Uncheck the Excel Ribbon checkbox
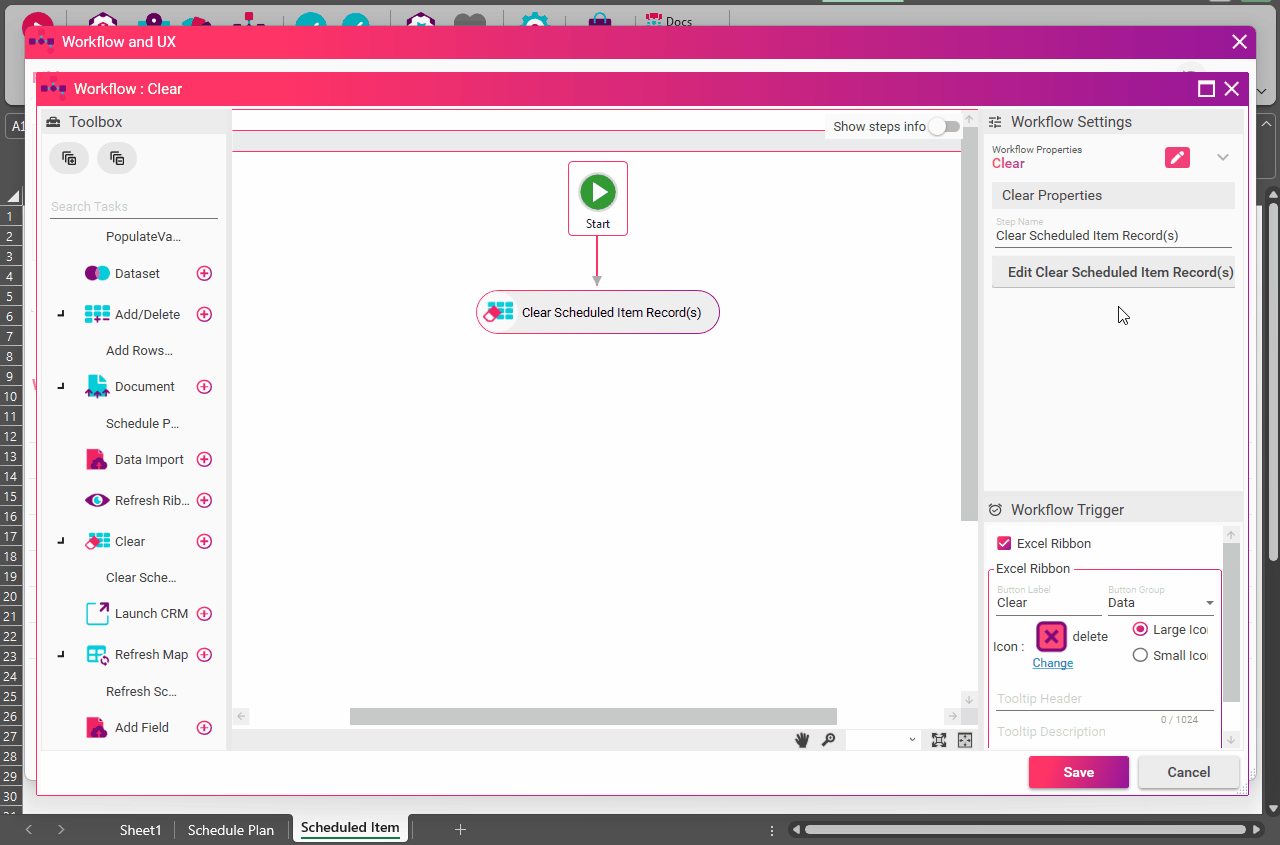Screen dimensions: 1280x845 point(1004,543)
